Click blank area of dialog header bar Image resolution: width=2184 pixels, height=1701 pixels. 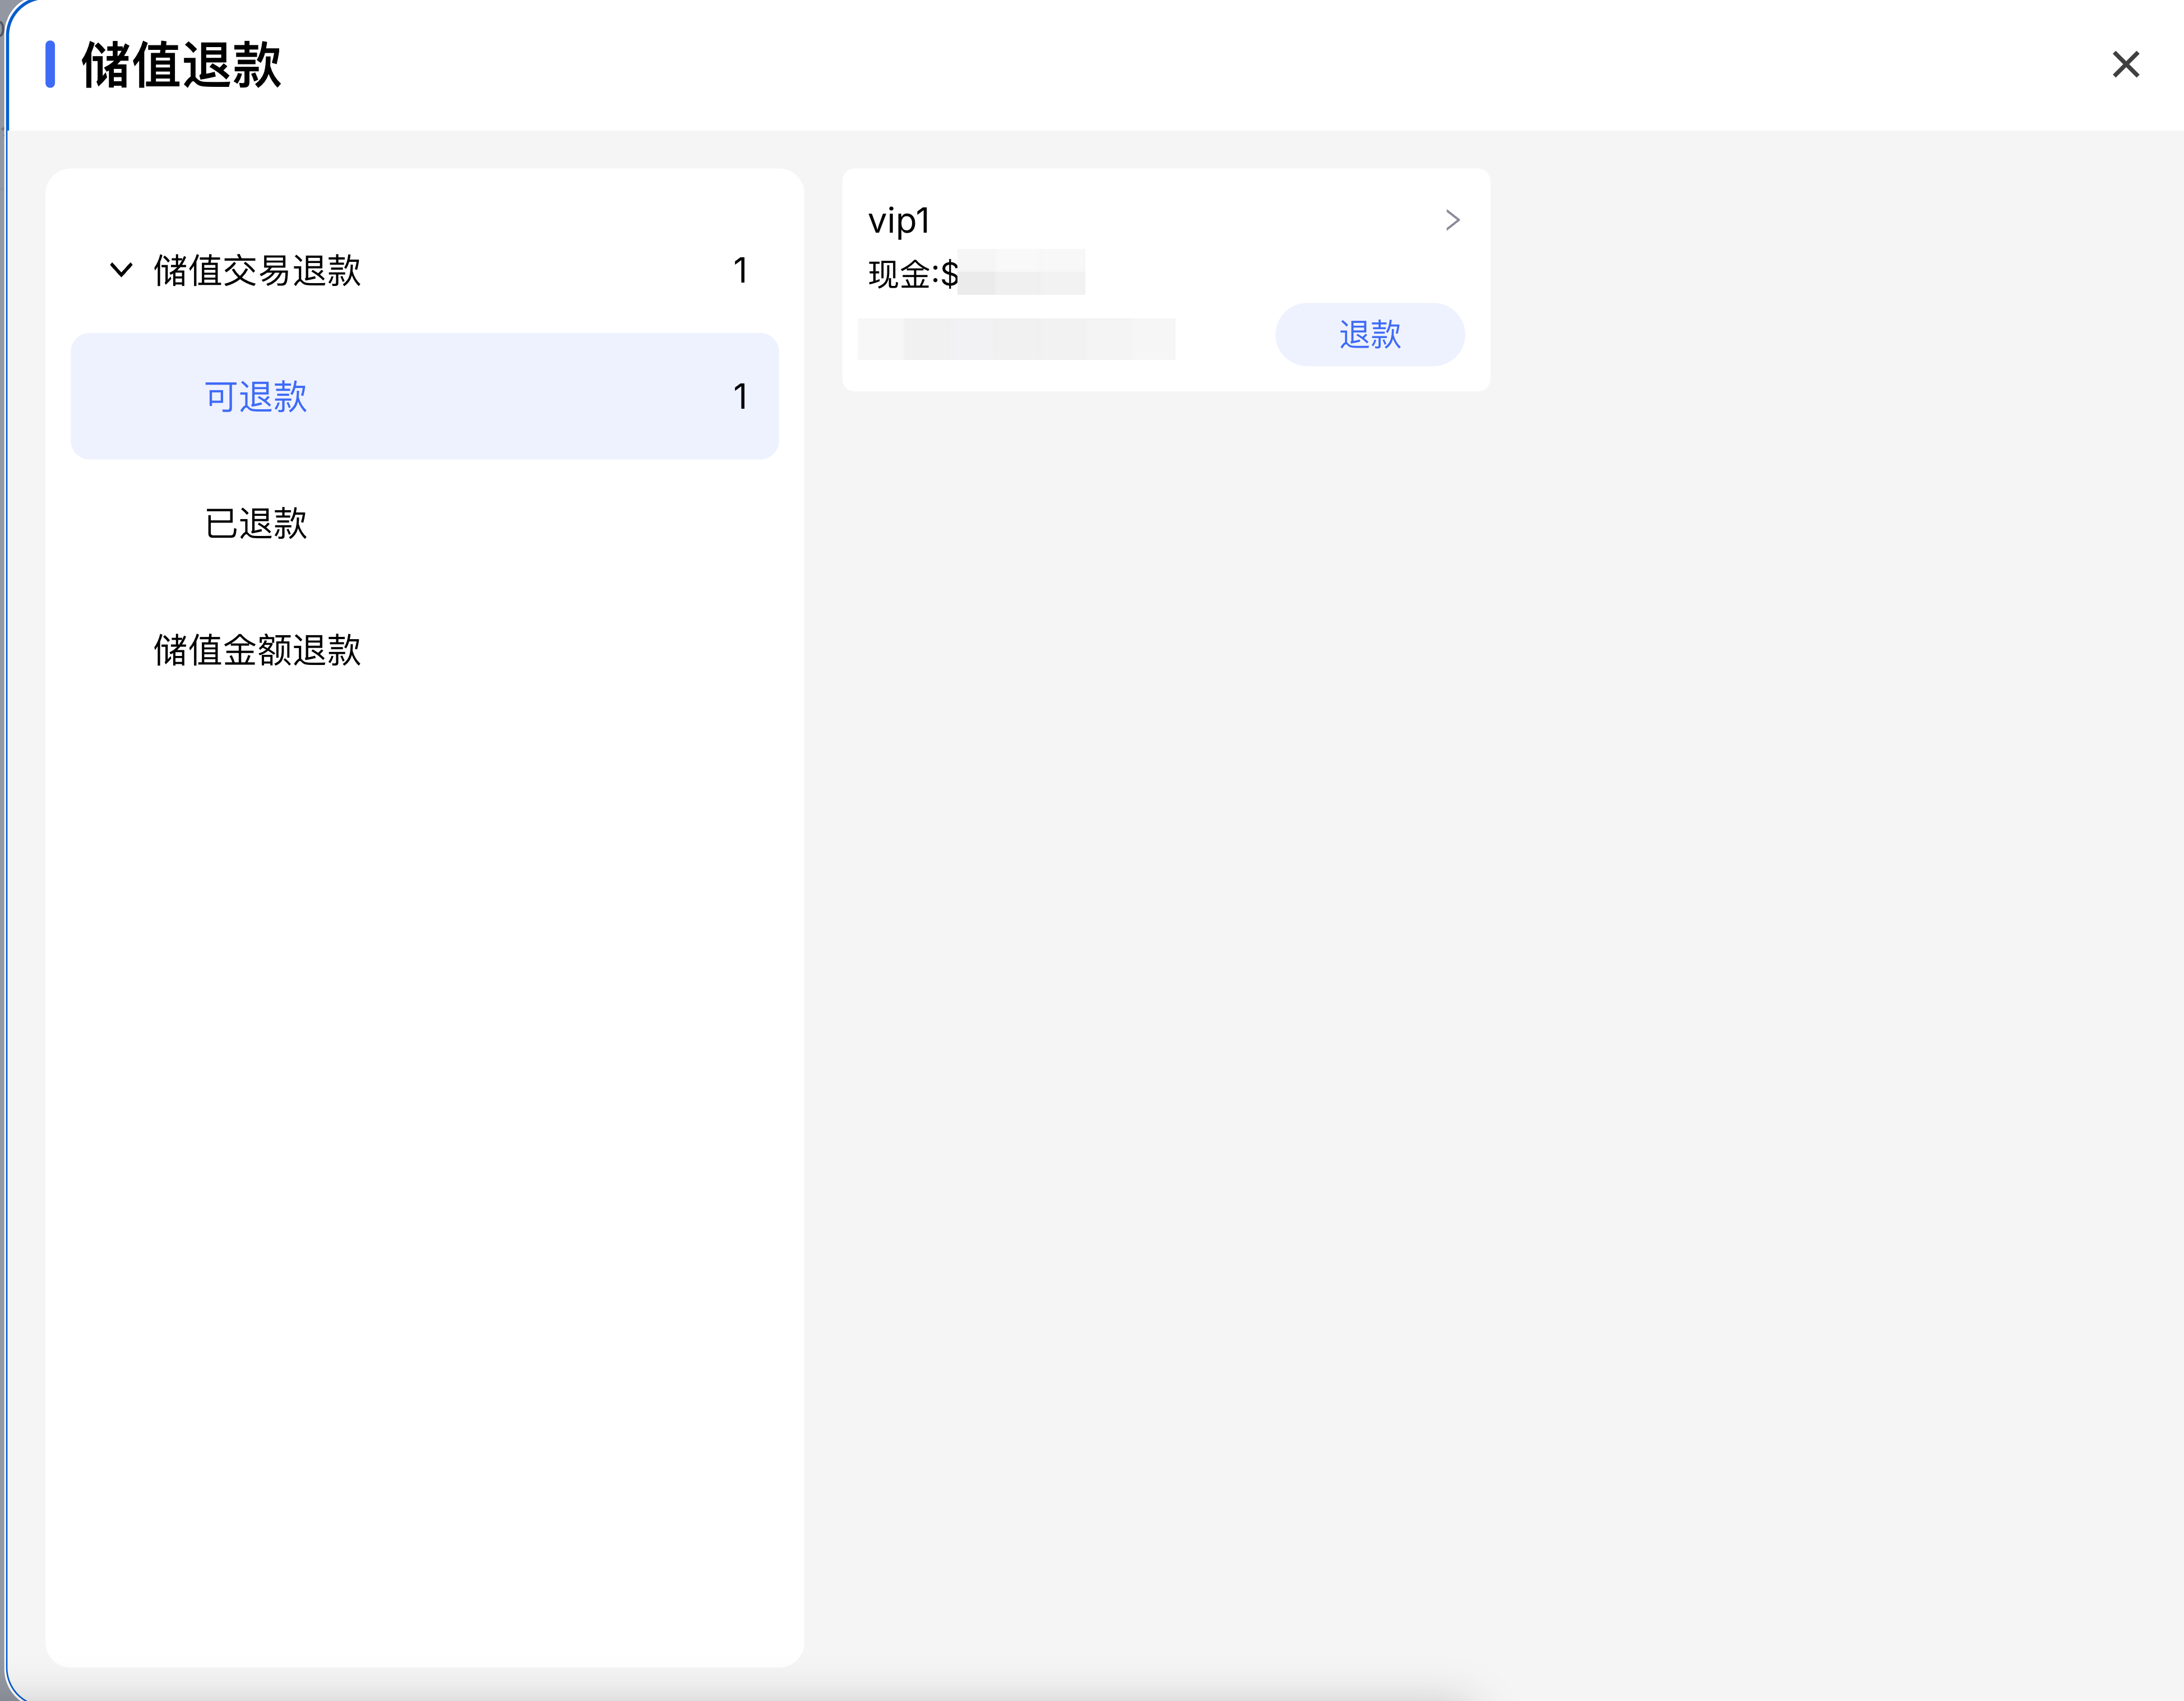pos(1100,65)
